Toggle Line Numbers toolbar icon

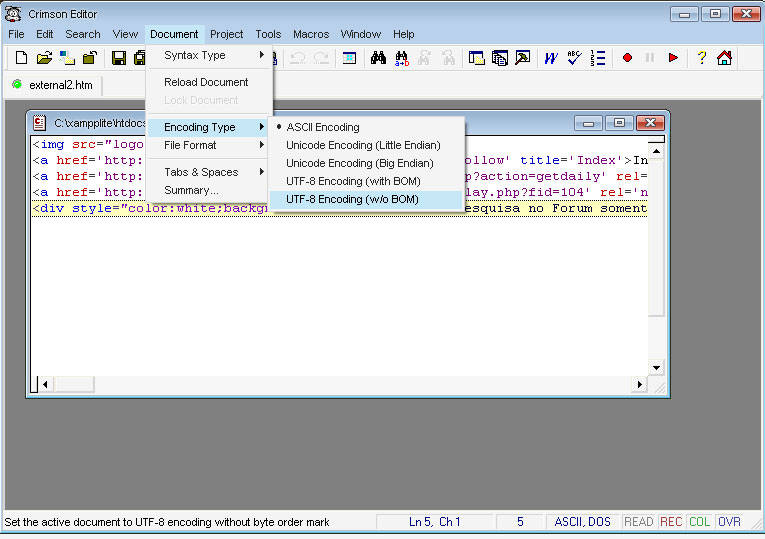tap(598, 58)
